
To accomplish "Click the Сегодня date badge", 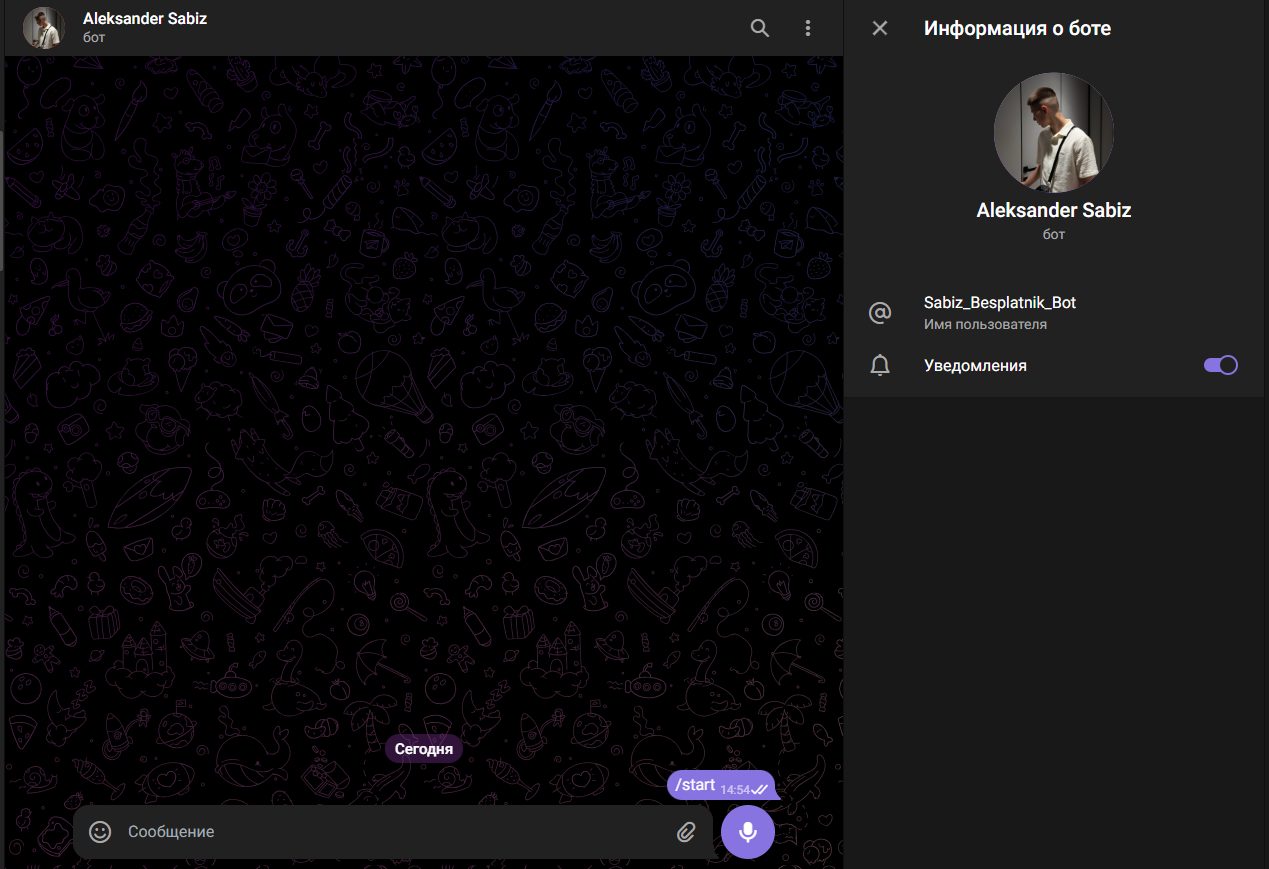I will coord(424,749).
